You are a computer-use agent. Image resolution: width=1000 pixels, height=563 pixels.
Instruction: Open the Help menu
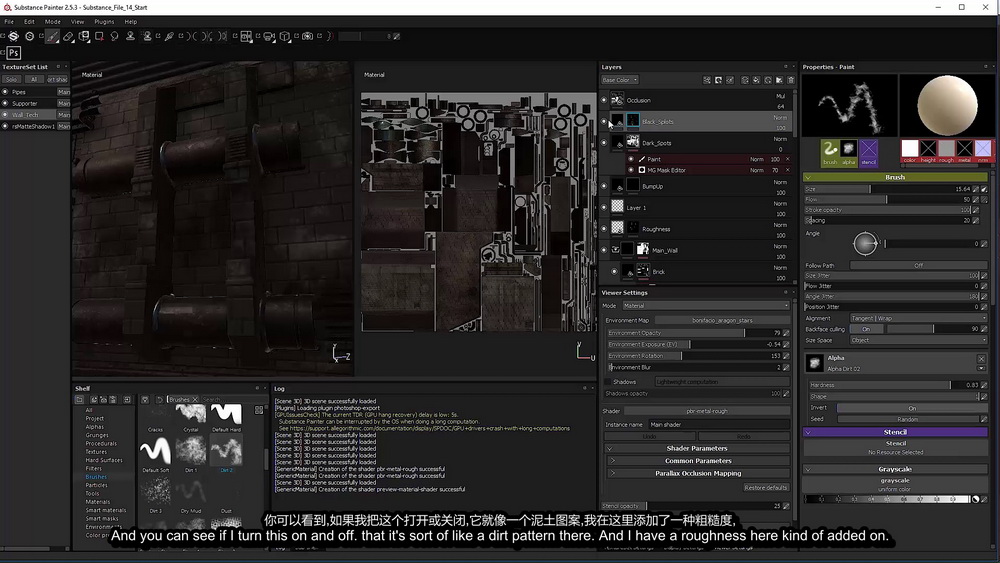point(131,22)
